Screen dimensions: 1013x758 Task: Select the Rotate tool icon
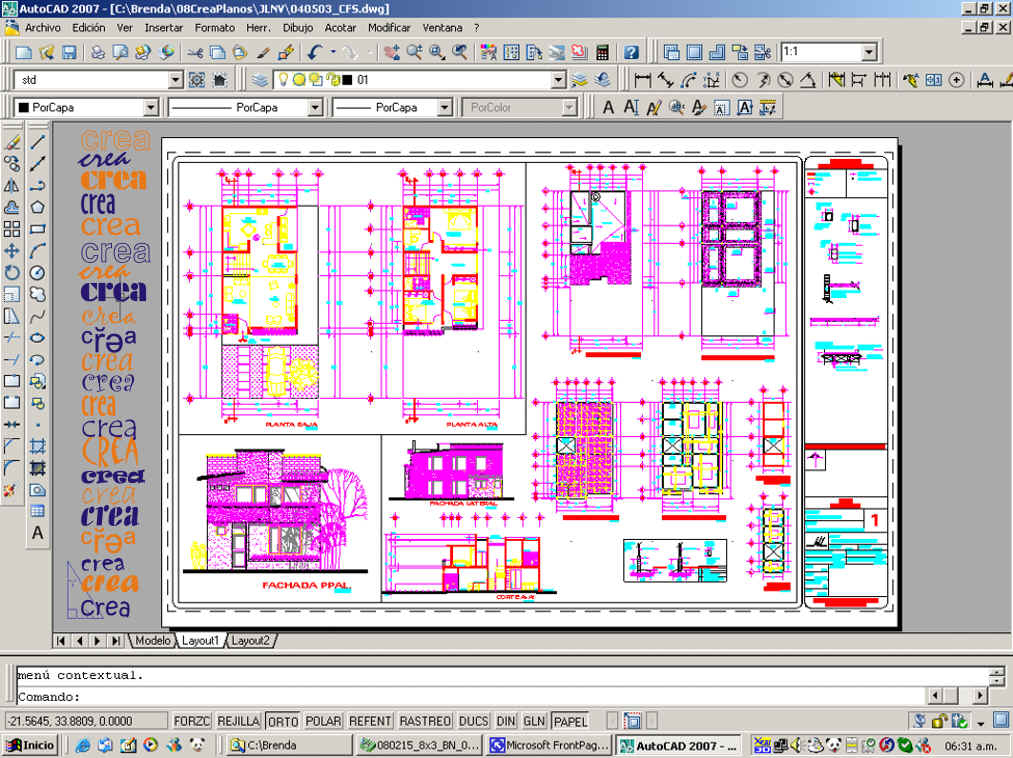12,272
